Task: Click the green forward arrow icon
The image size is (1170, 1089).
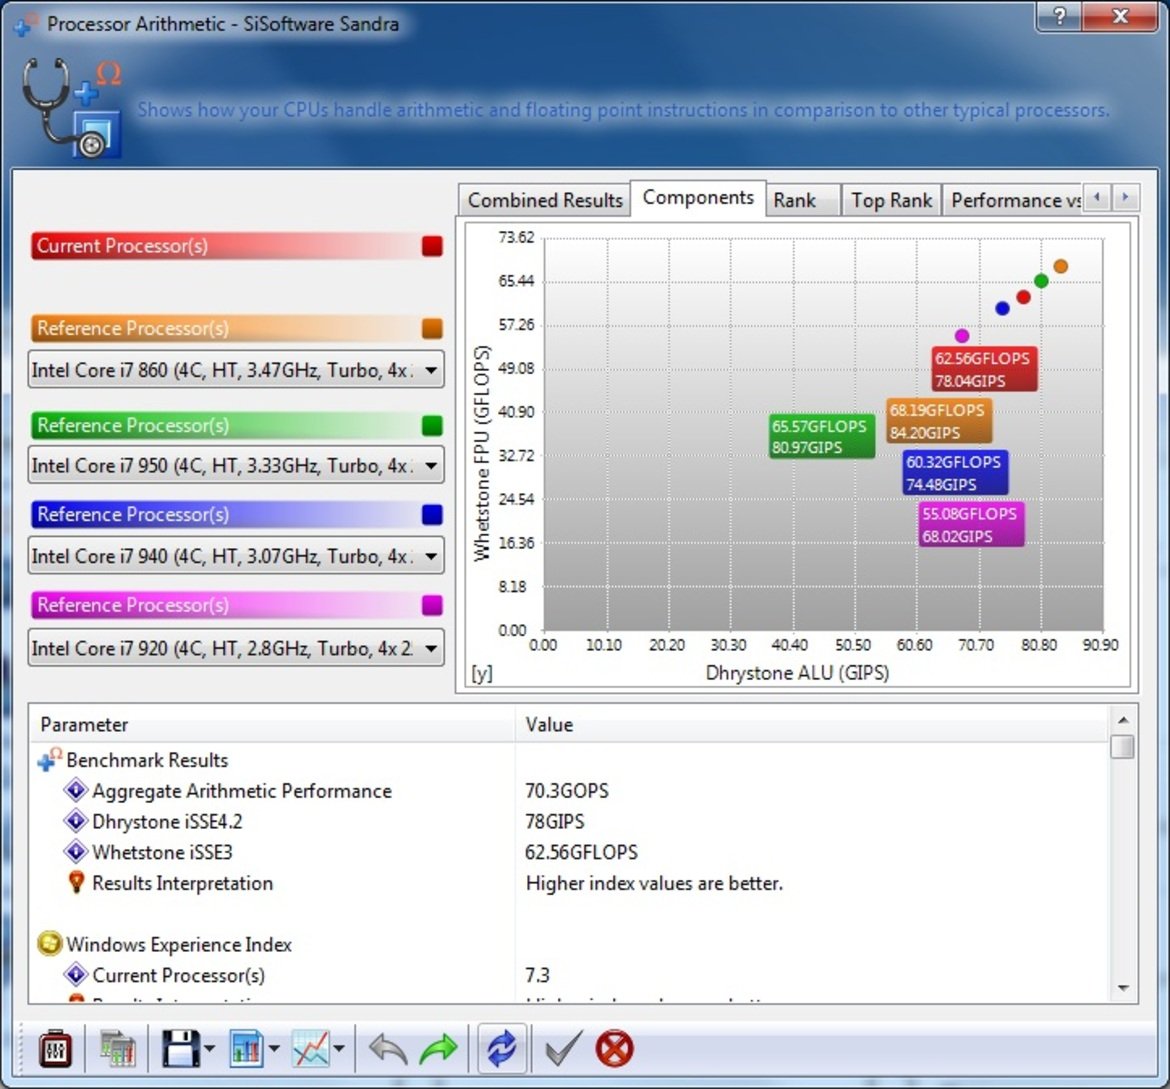Action: coord(438,1049)
